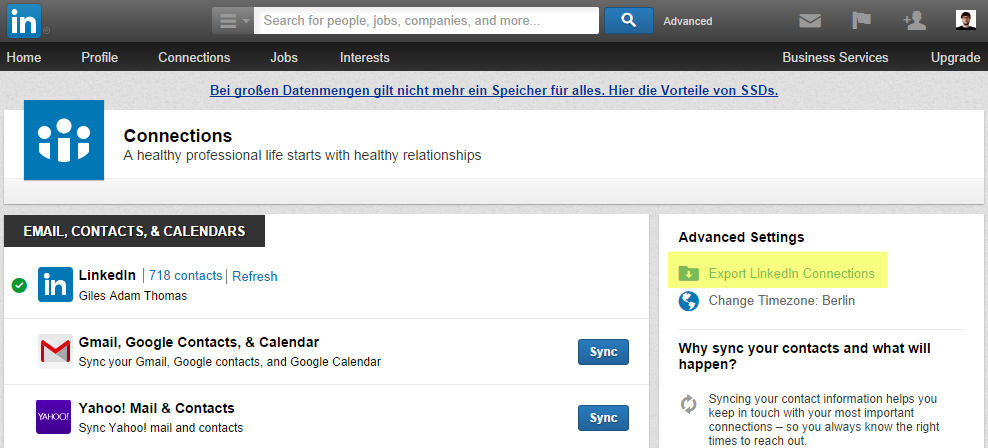Click the Yahoo! purple logo icon
This screenshot has height=448, width=988.
(x=54, y=417)
